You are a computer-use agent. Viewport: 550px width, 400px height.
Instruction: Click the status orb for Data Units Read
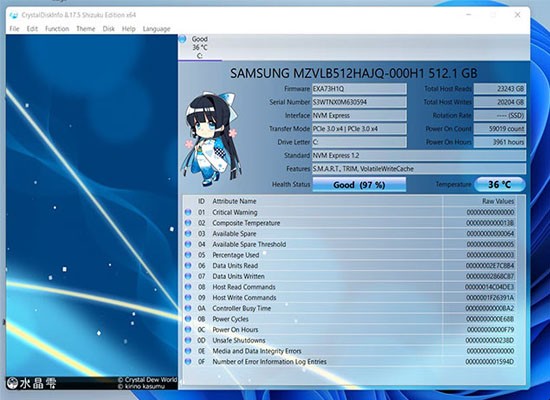(188, 266)
